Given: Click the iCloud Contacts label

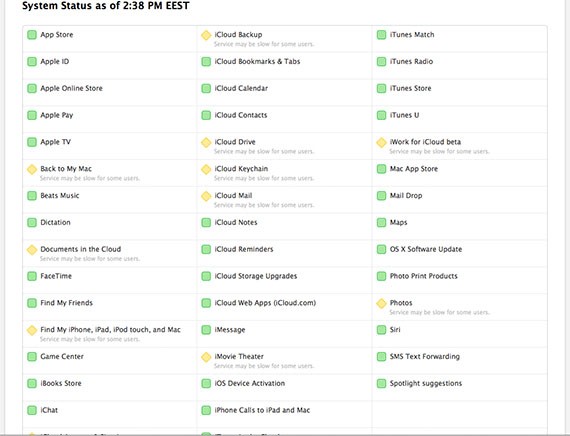Looking at the screenshot, I should click(241, 115).
